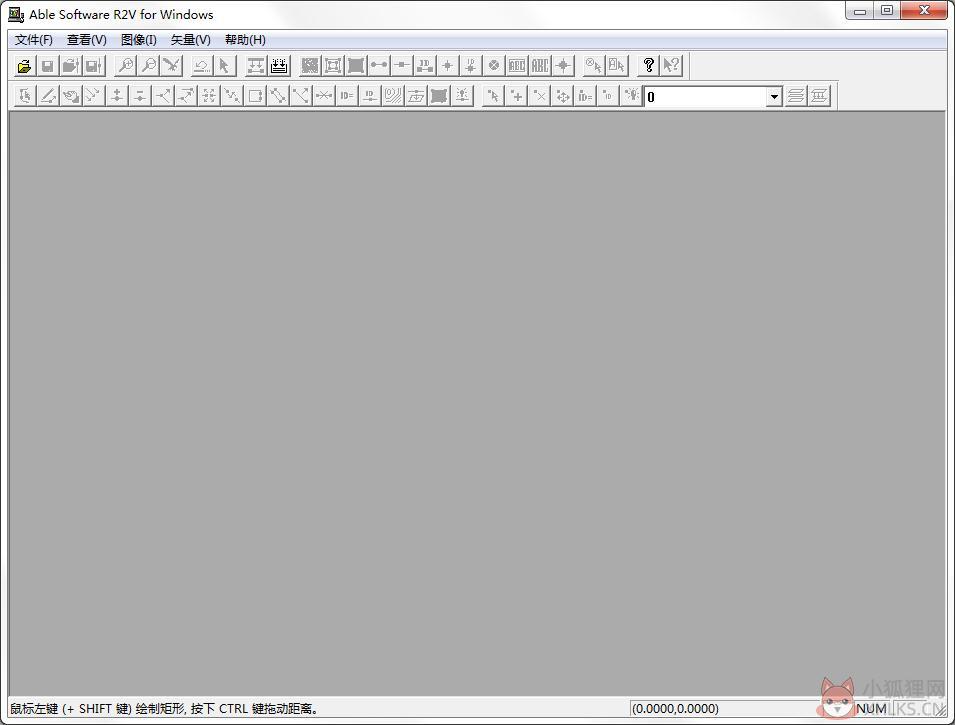Click the bold question mark help icon
Image resolution: width=955 pixels, height=725 pixels.
pos(648,65)
